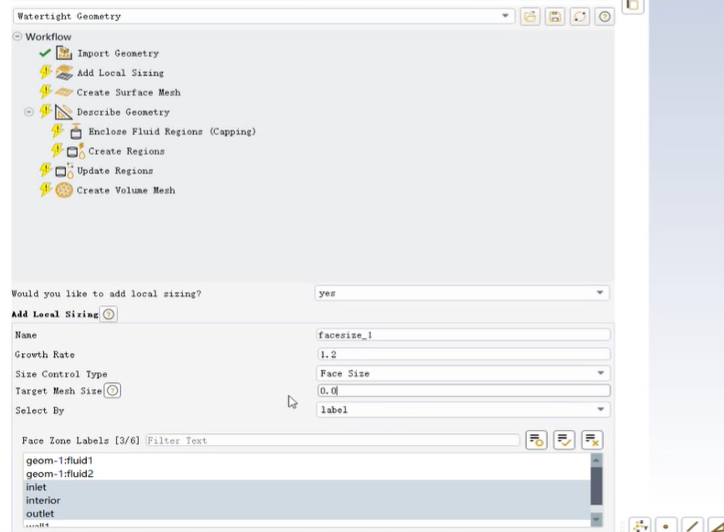The image size is (724, 532).
Task: Click the face zone list scrollbar down arrow
Action: (x=597, y=520)
